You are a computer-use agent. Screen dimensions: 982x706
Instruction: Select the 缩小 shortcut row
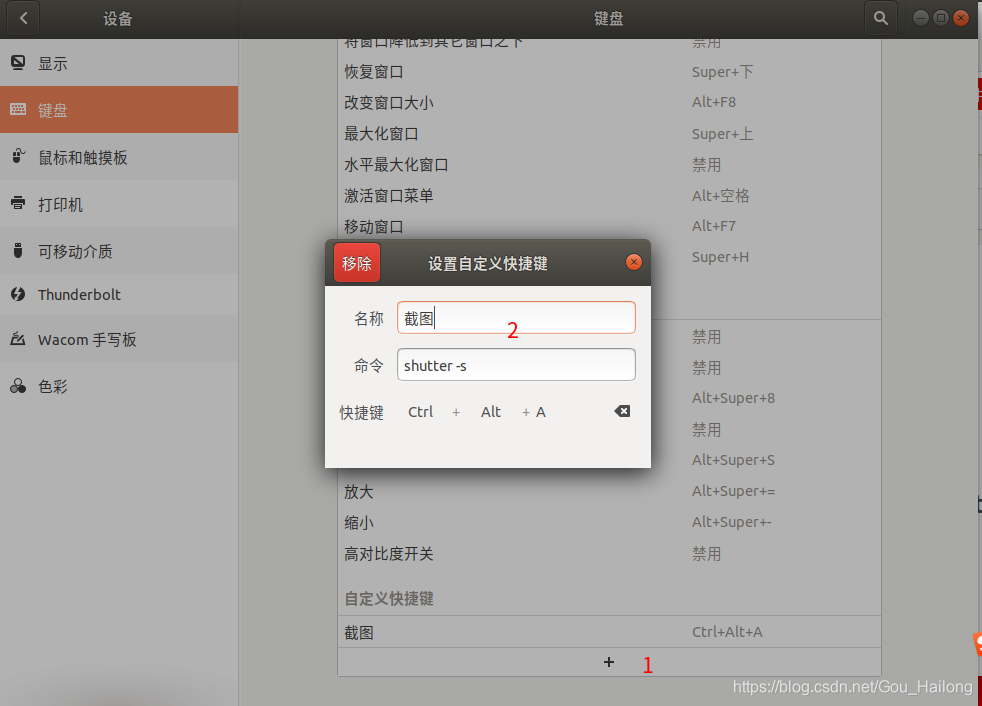click(x=609, y=522)
